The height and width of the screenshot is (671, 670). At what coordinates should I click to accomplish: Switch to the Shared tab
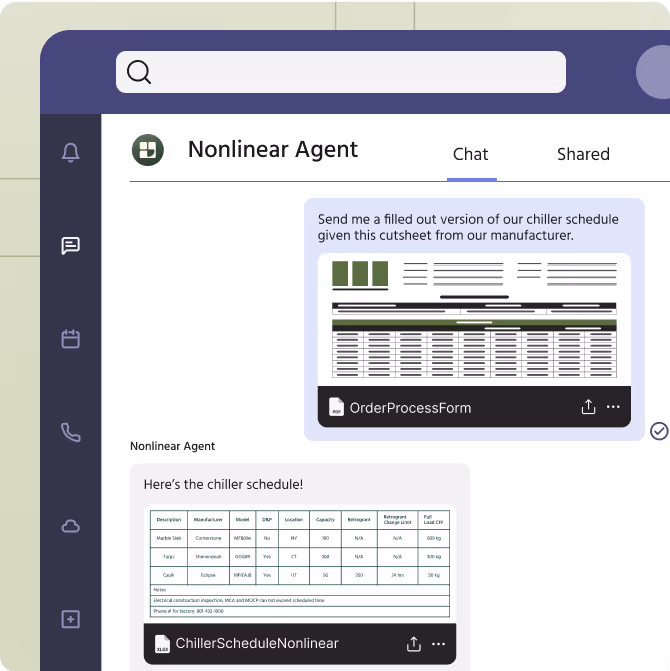point(583,154)
